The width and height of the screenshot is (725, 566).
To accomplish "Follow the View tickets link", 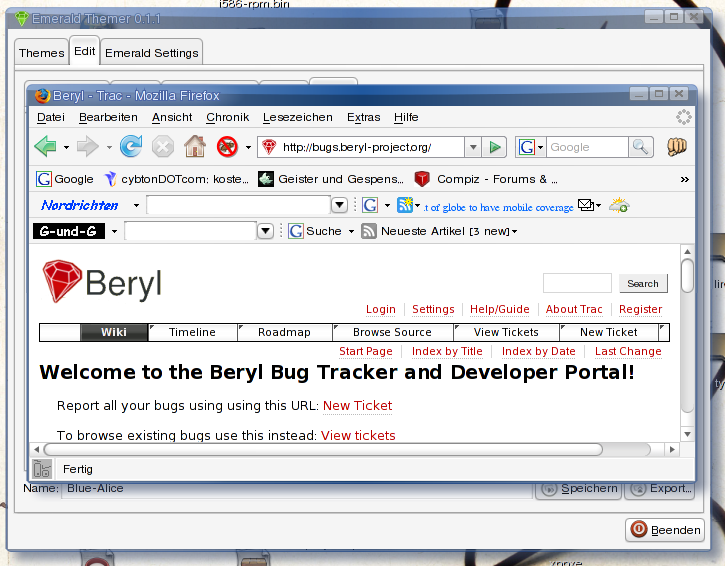I will 358,436.
